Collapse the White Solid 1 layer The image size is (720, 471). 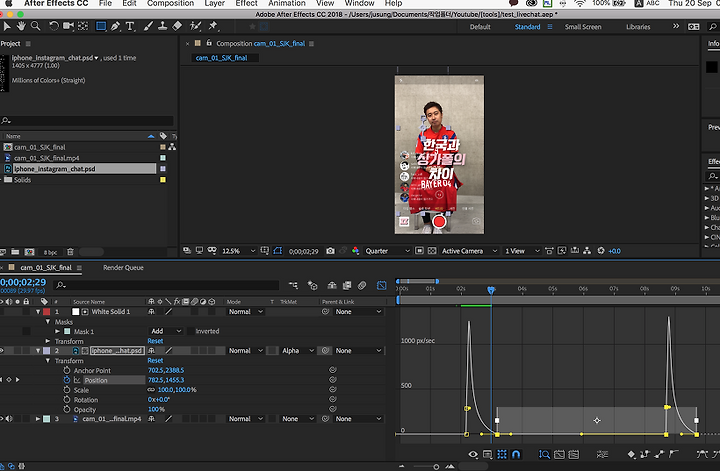pyautogui.click(x=38, y=312)
